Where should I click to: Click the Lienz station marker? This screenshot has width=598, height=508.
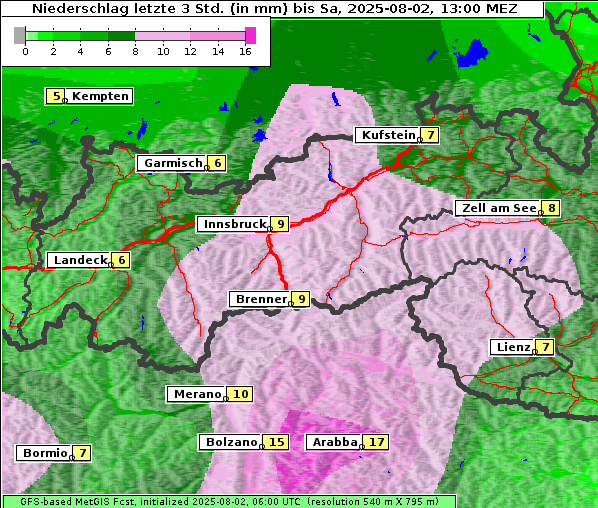(x=534, y=352)
